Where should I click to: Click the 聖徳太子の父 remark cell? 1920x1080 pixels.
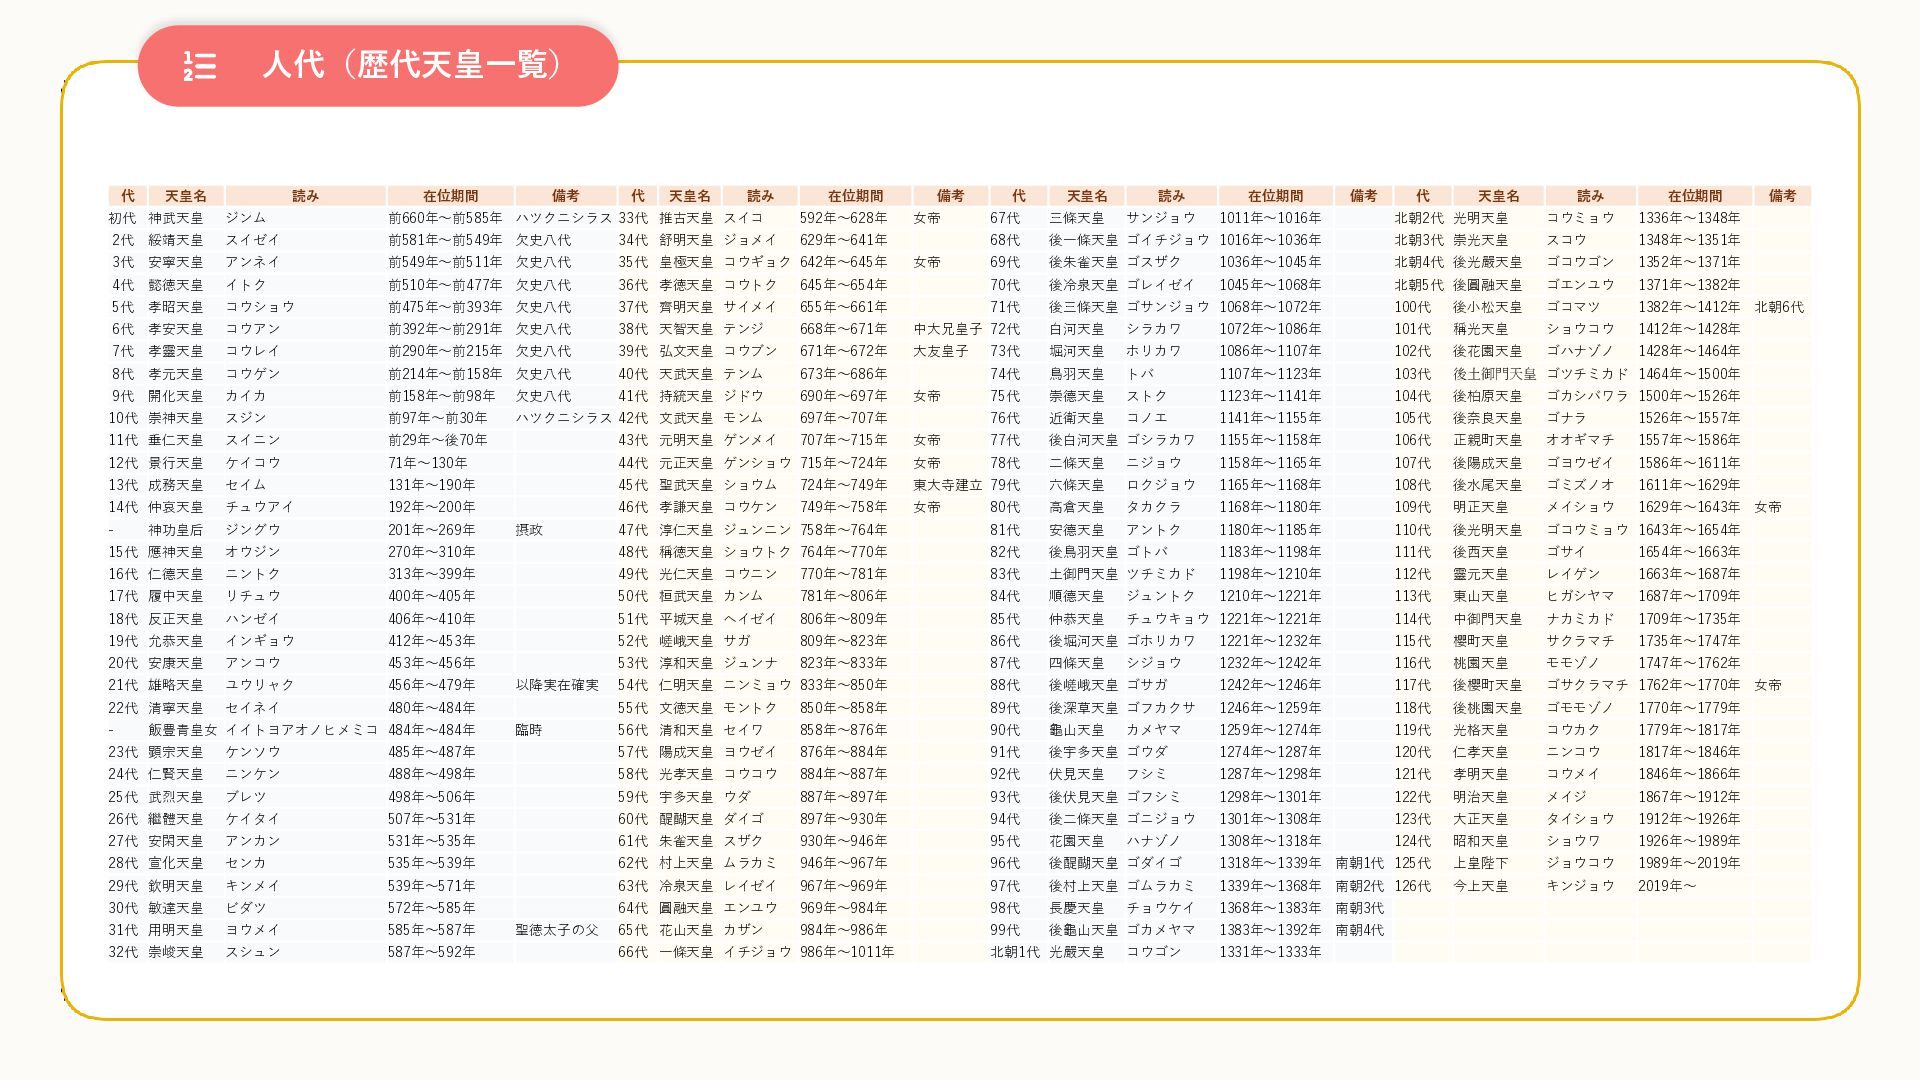(x=557, y=930)
